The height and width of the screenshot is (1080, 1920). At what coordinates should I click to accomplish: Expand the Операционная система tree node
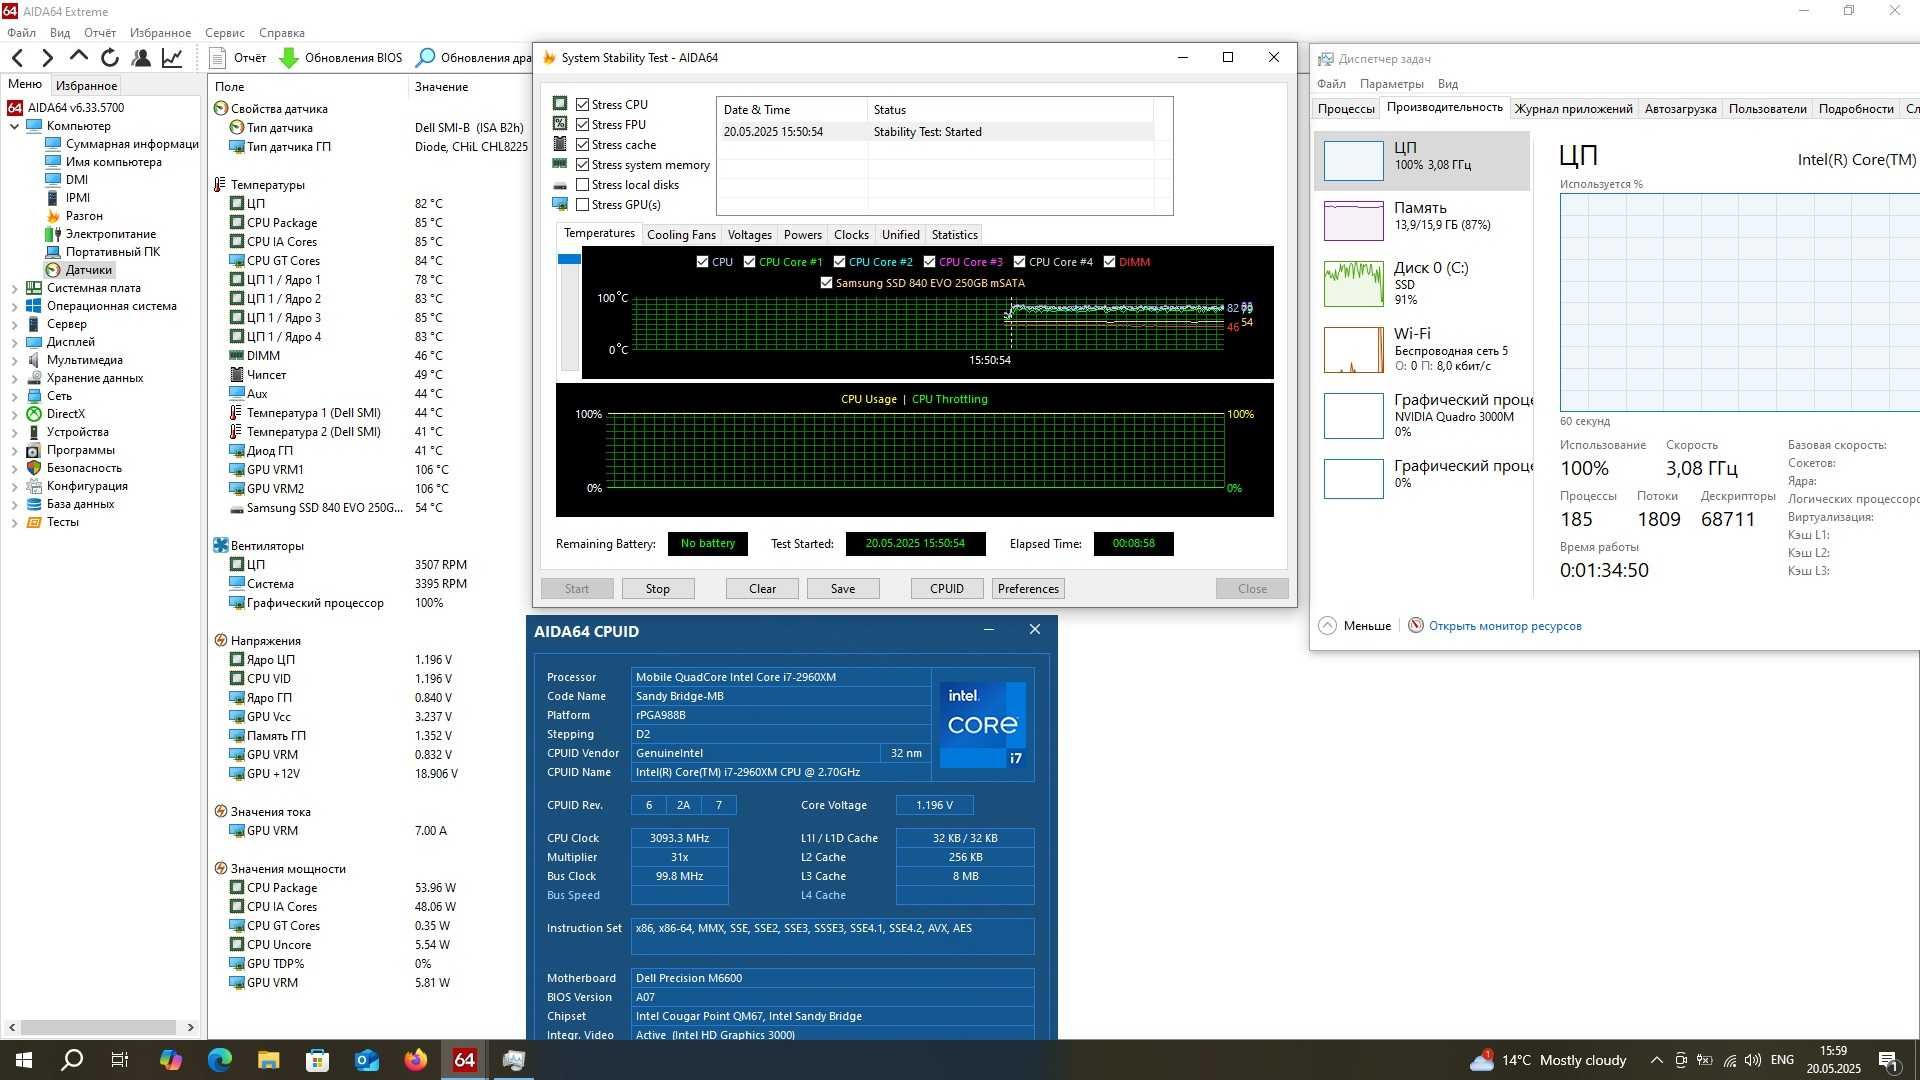point(15,306)
